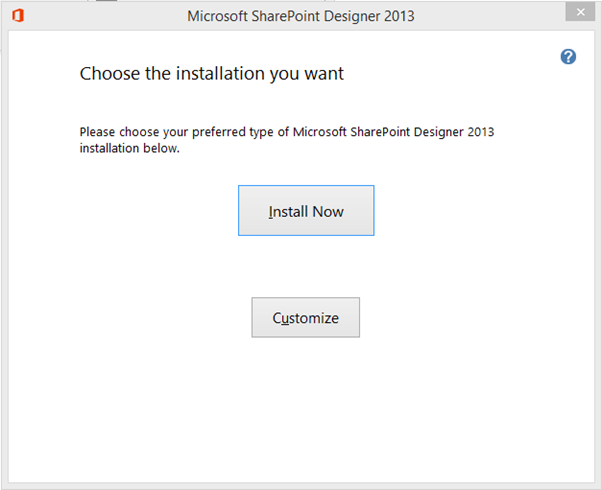Click text "Please choose your preferred type"
Screen dimensions: 602x490
pos(176,132)
